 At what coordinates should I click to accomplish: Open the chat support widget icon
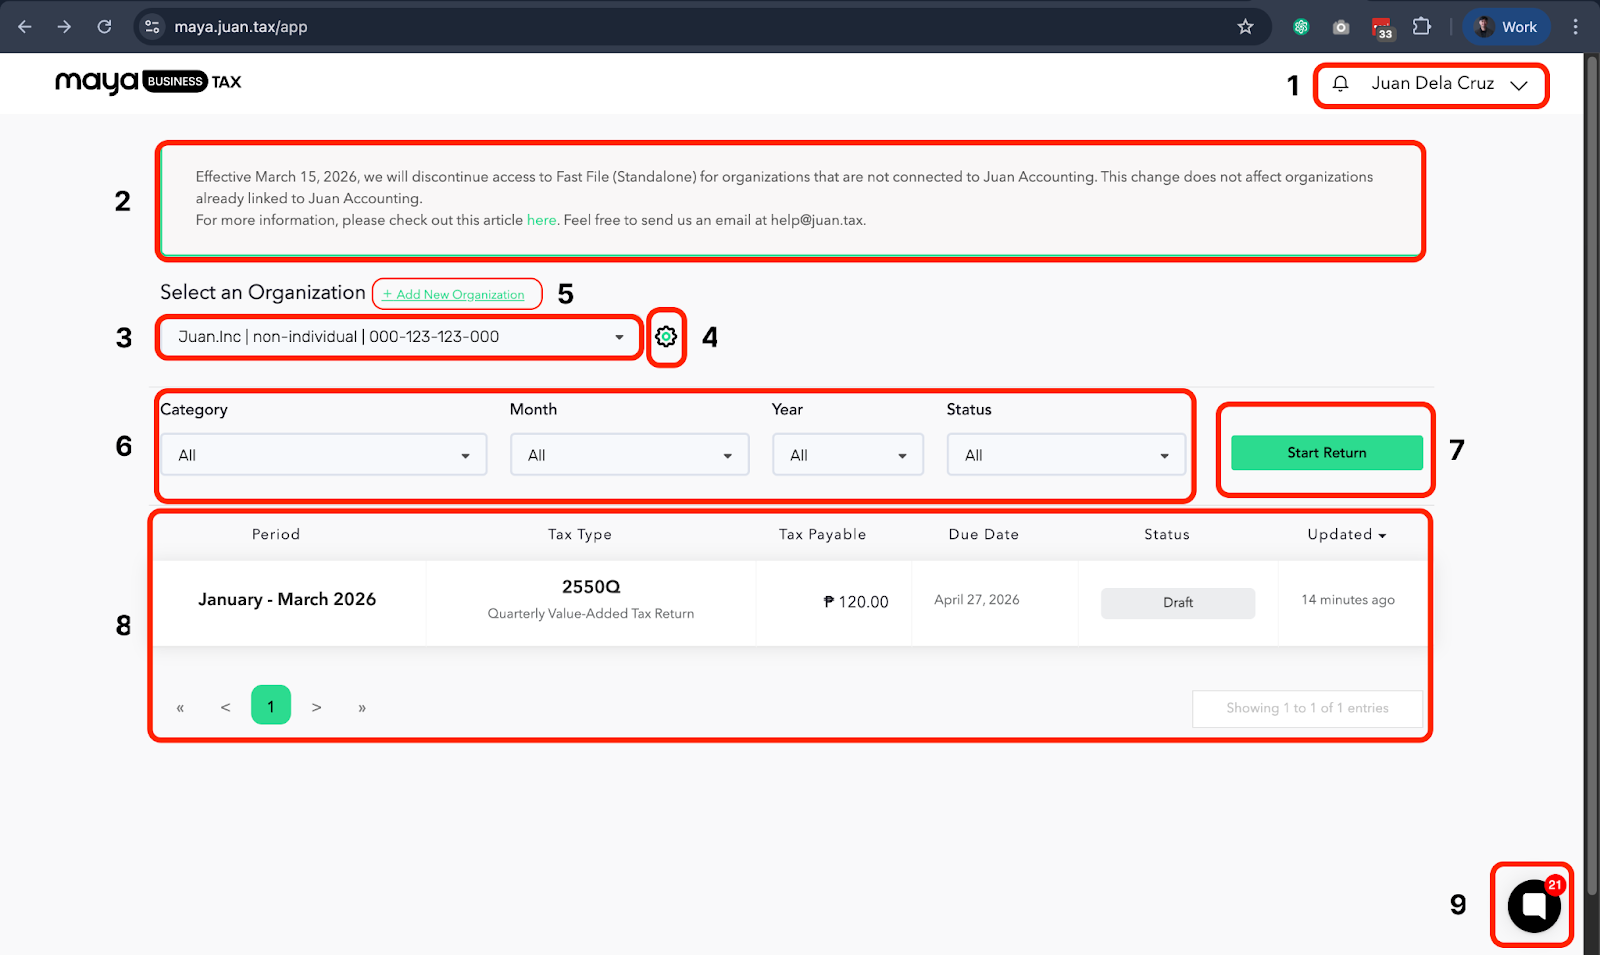tap(1534, 905)
